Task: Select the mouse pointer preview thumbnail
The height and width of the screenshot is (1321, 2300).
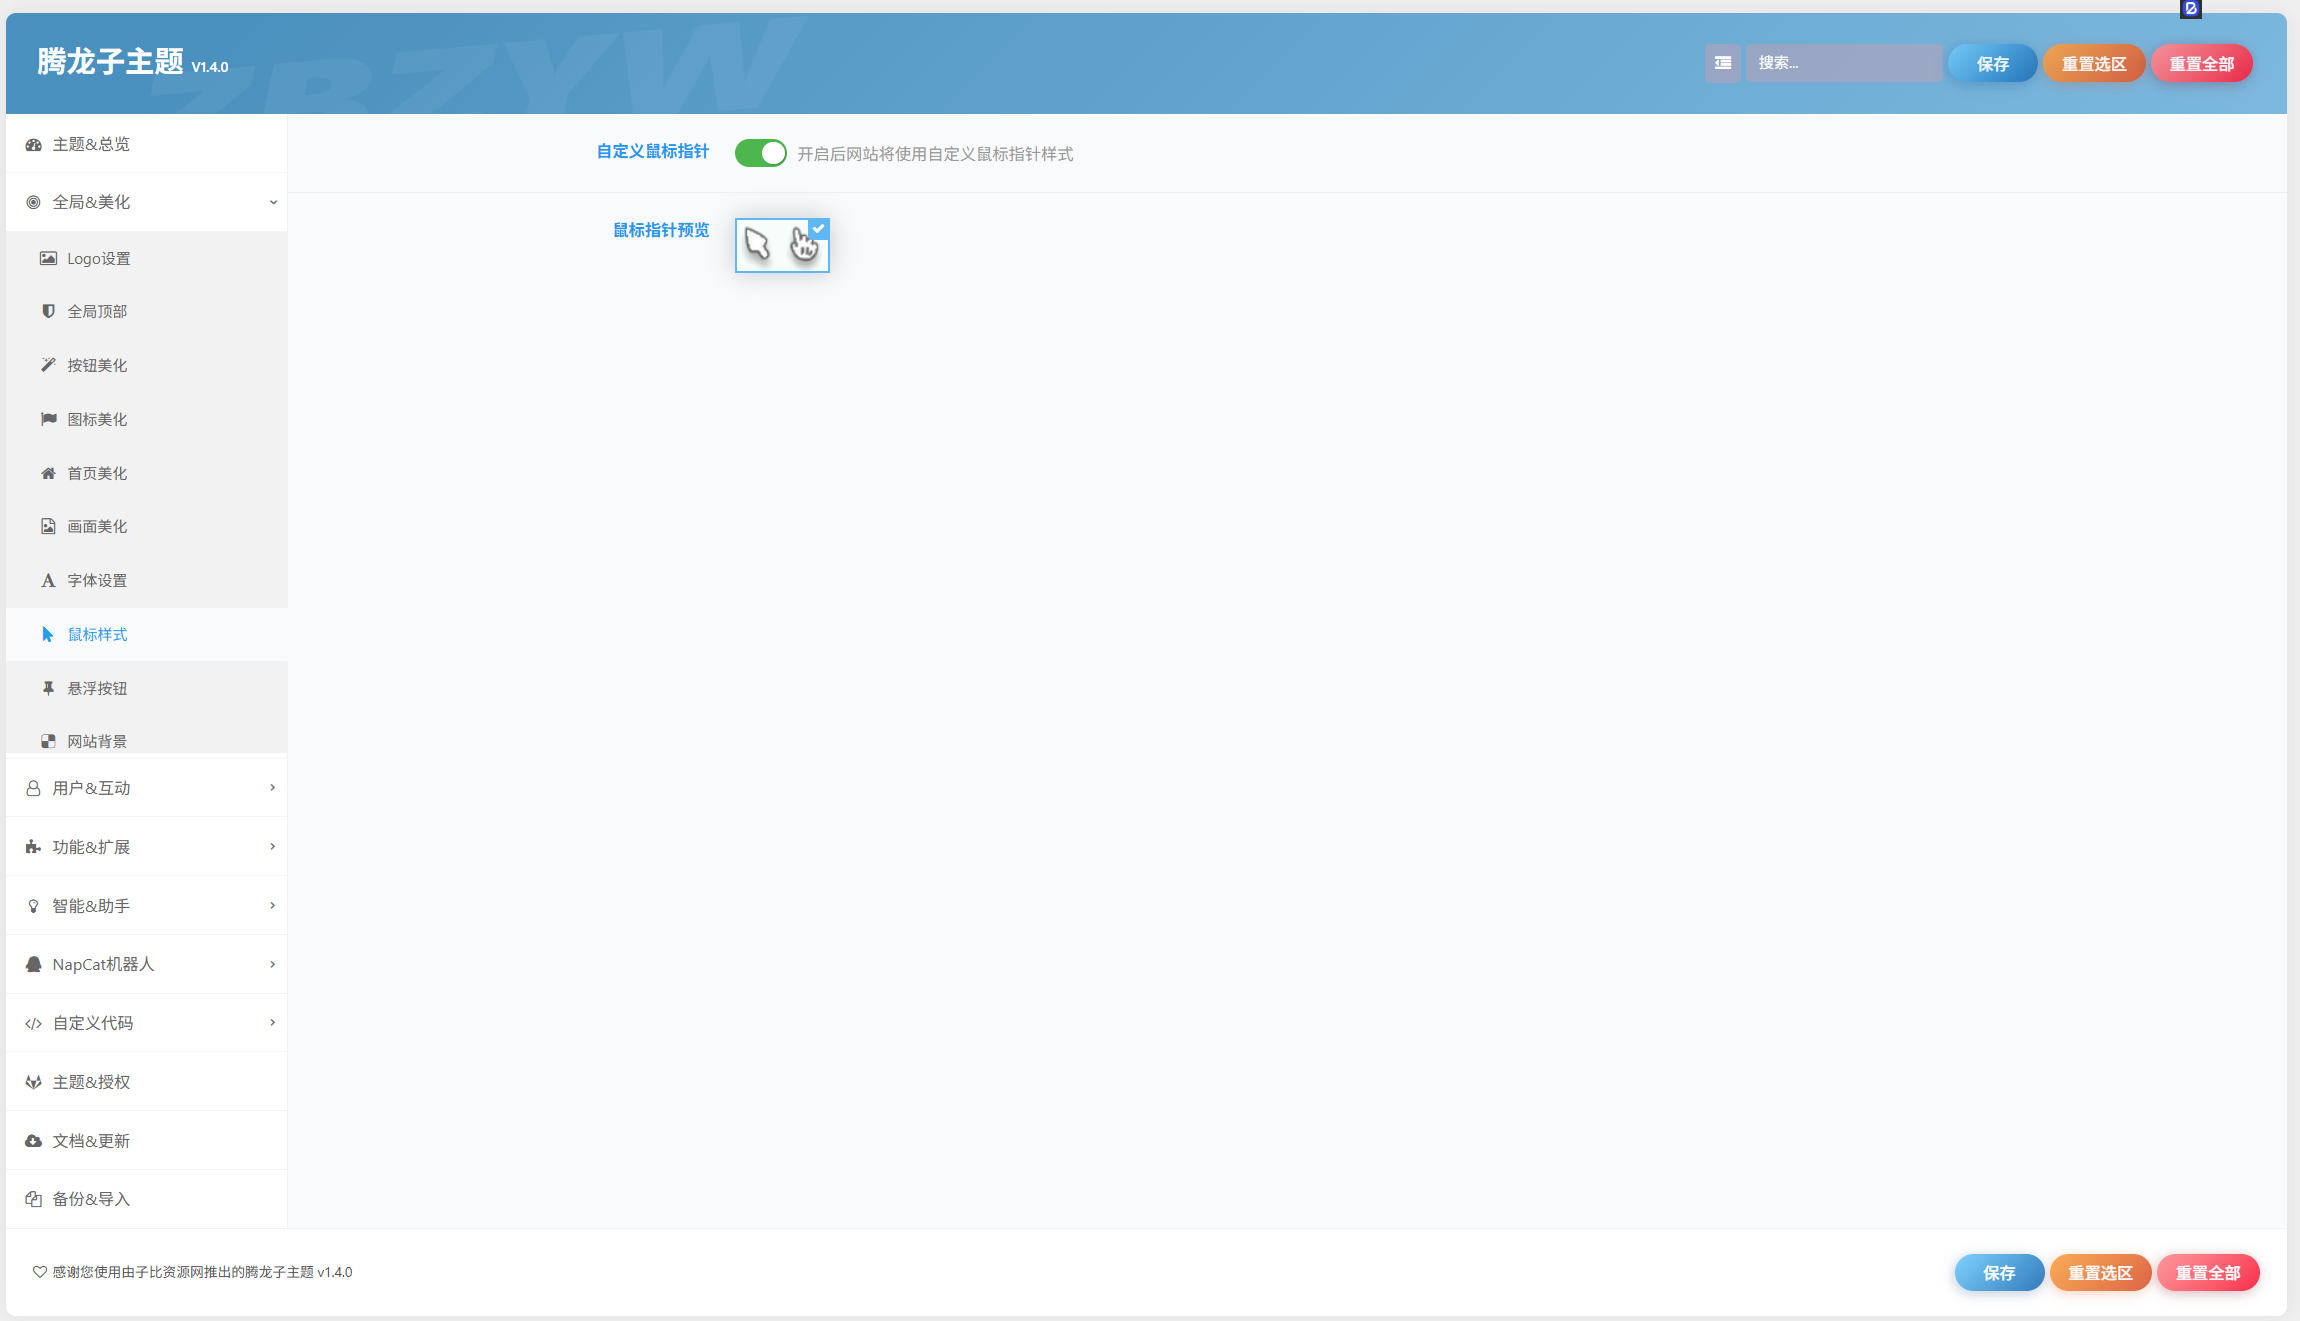Action: pyautogui.click(x=782, y=245)
